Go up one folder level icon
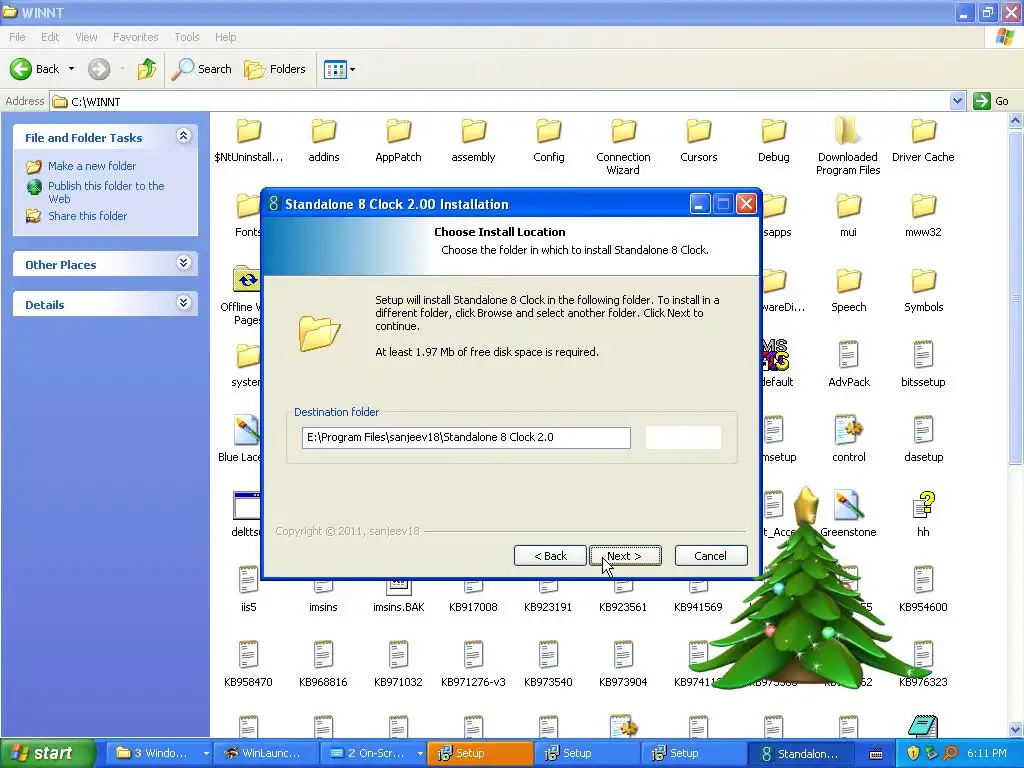Screen dimensions: 1024x768 click(147, 69)
